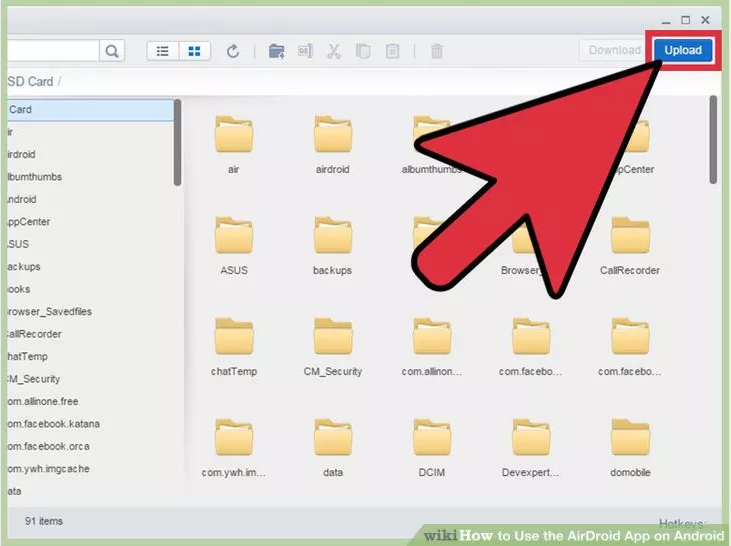Select the Devexpert... folder icon
Screen dimensions: 731x546
(531, 437)
